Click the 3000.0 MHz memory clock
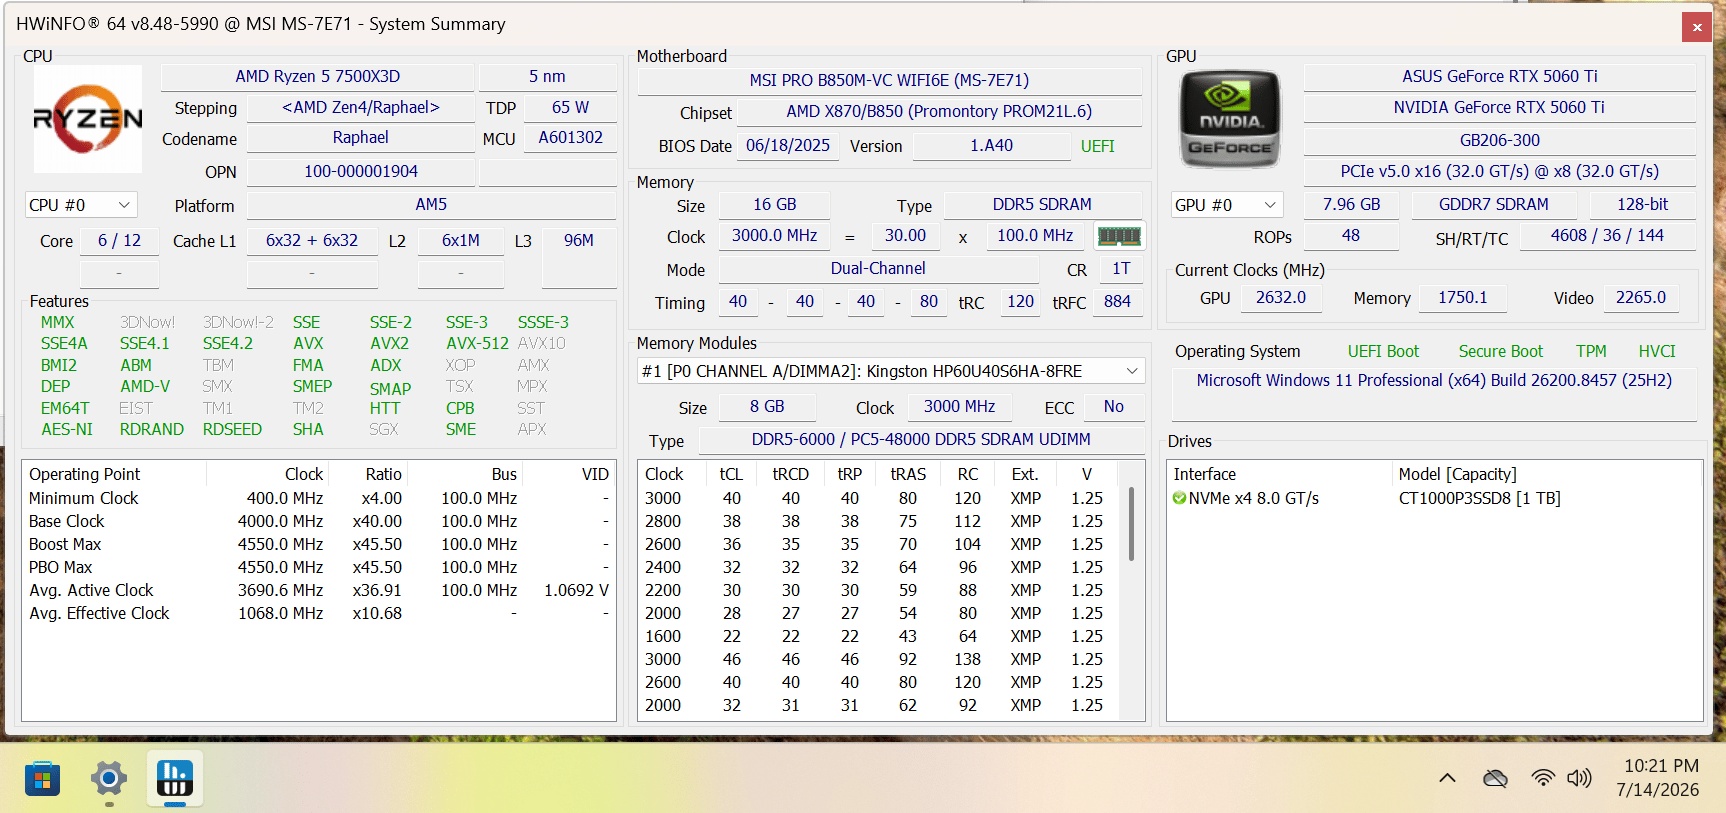The height and width of the screenshot is (813, 1726). (774, 235)
